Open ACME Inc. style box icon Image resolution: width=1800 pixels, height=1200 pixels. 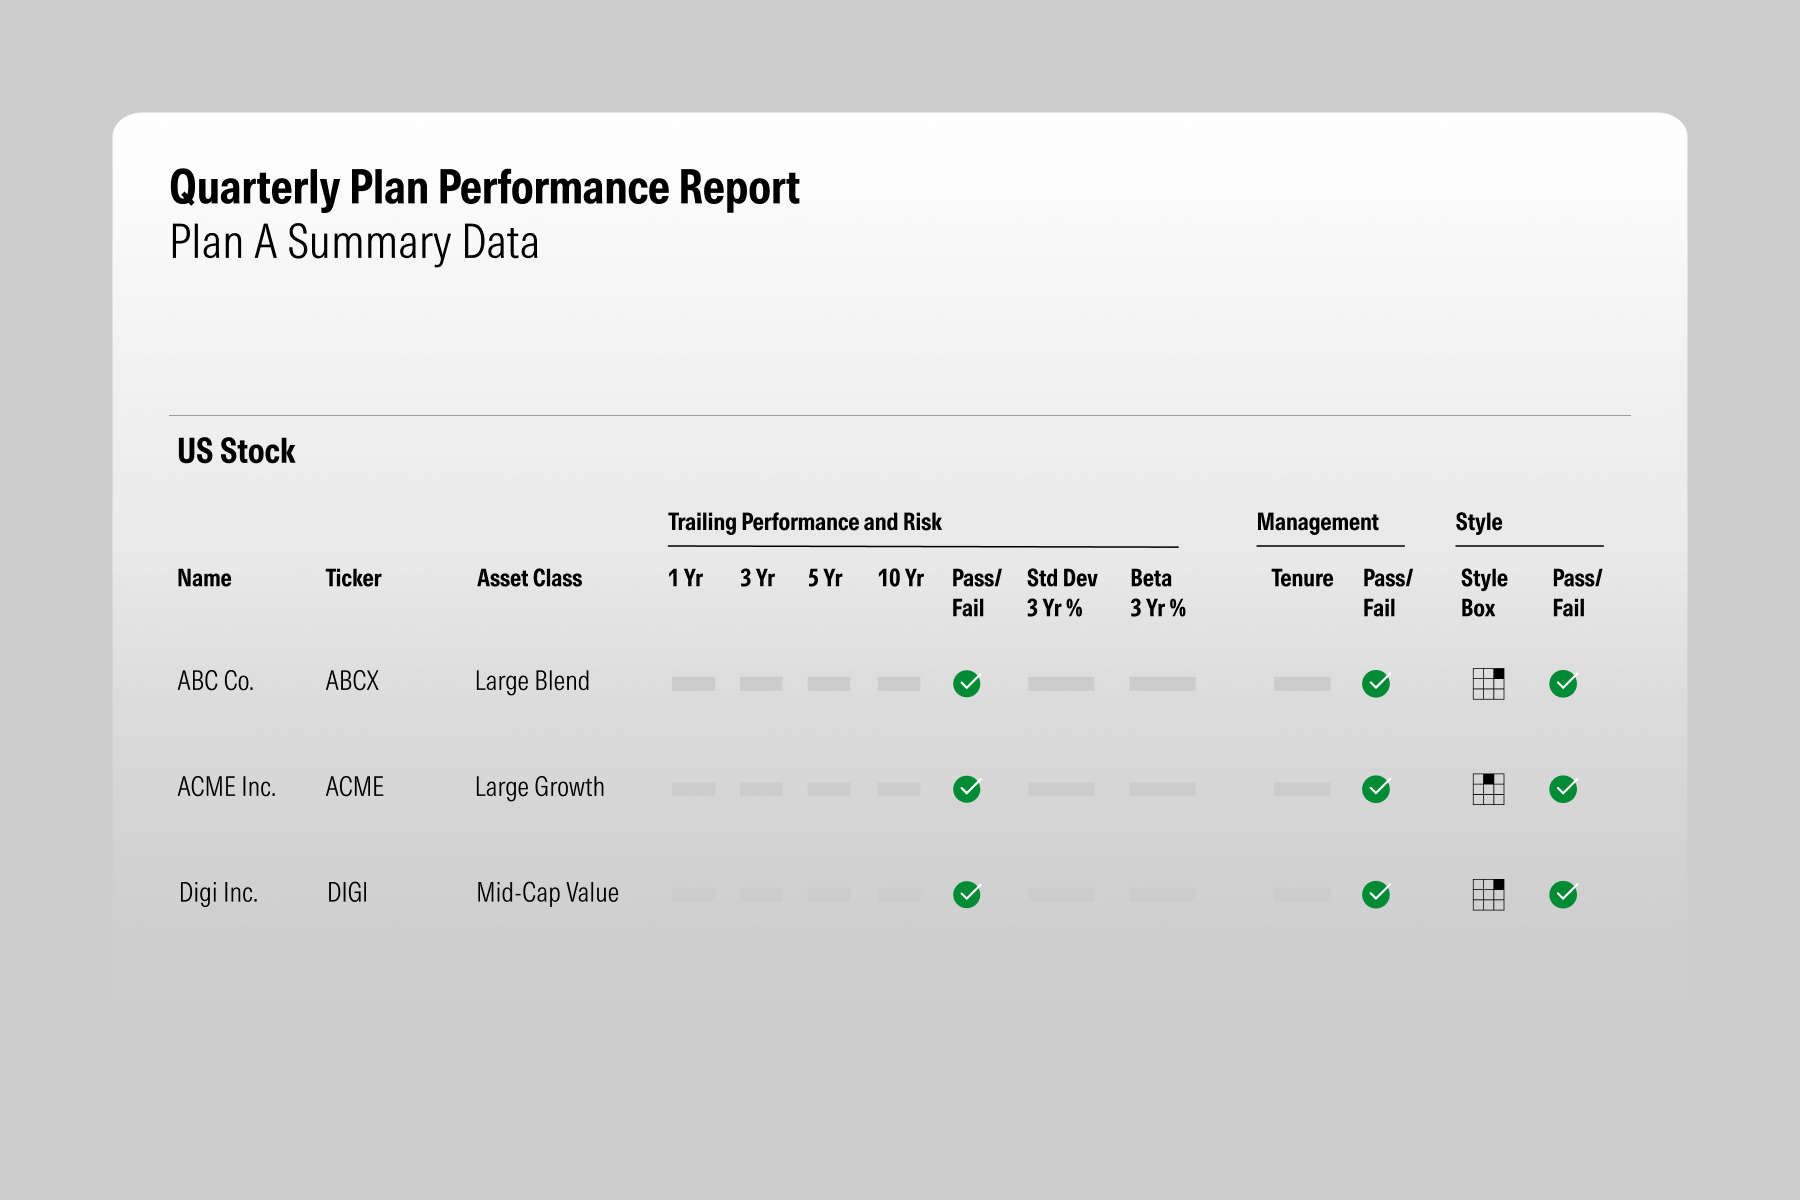coord(1488,789)
